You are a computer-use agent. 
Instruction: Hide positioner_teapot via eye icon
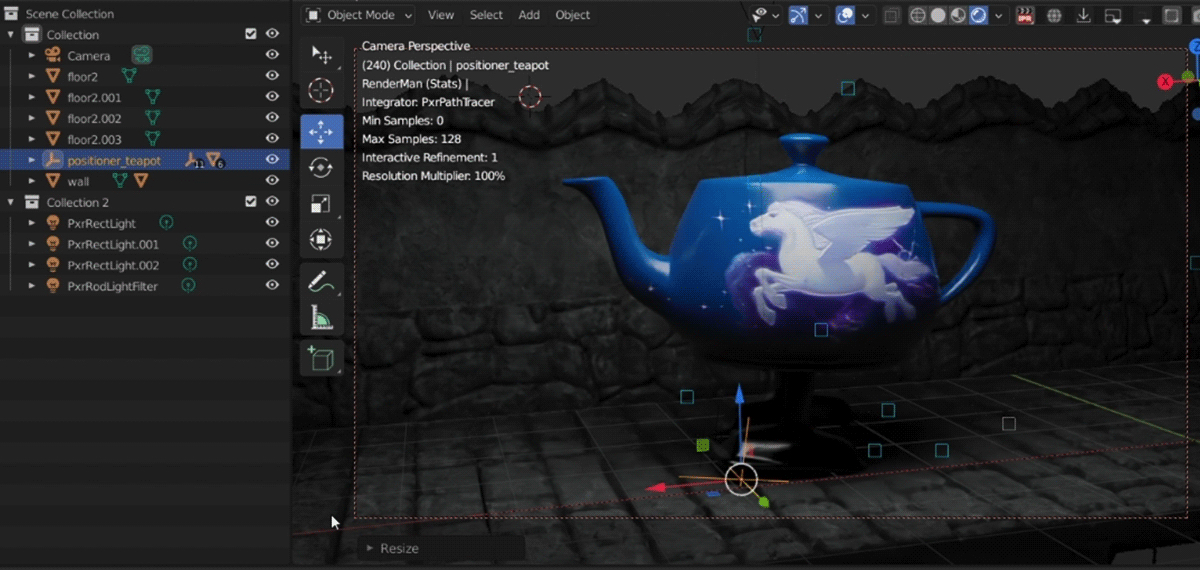(272, 160)
